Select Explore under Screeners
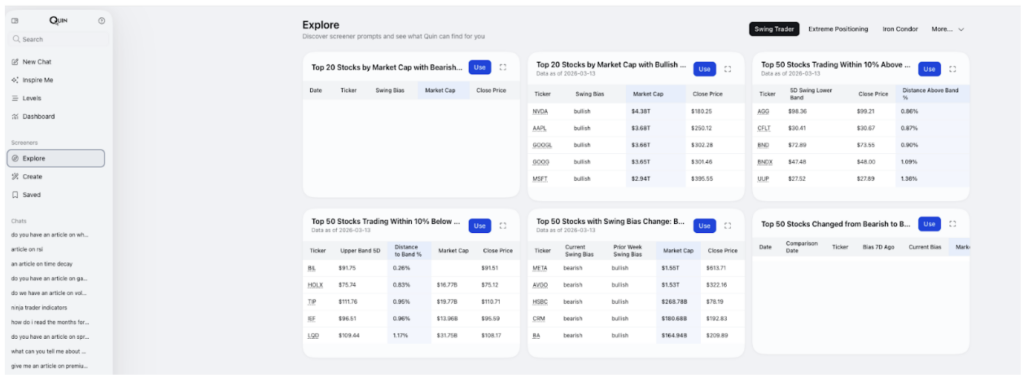The width and height of the screenshot is (1024, 378). pyautogui.click(x=56, y=159)
